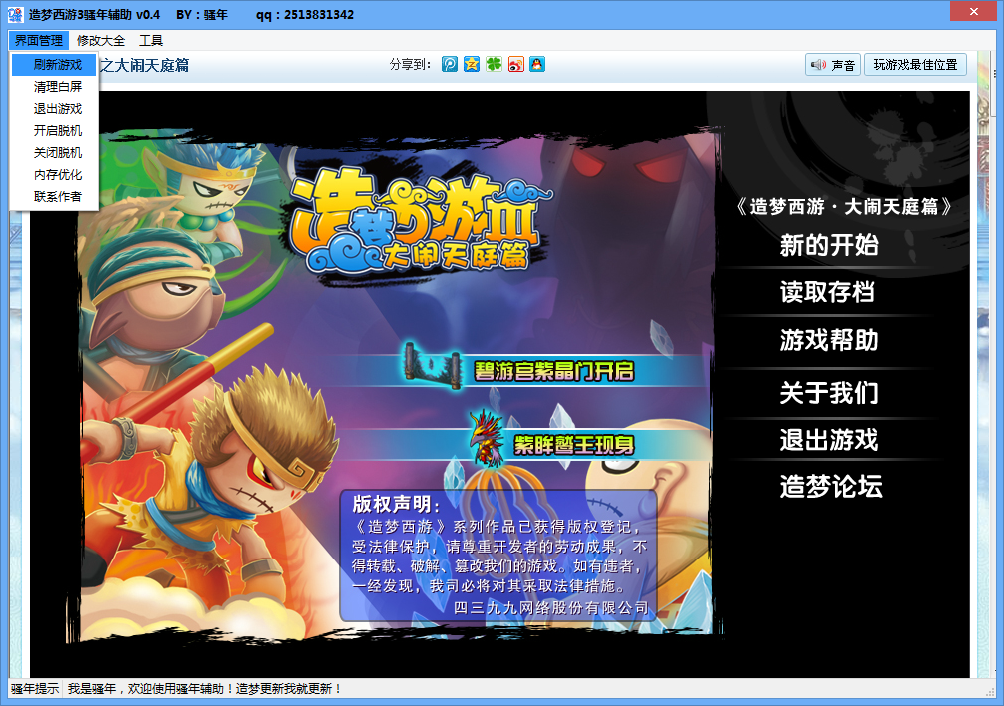Viewport: 1004px width, 706px height.
Task: Open the 修改大全 menu
Action: coord(101,40)
